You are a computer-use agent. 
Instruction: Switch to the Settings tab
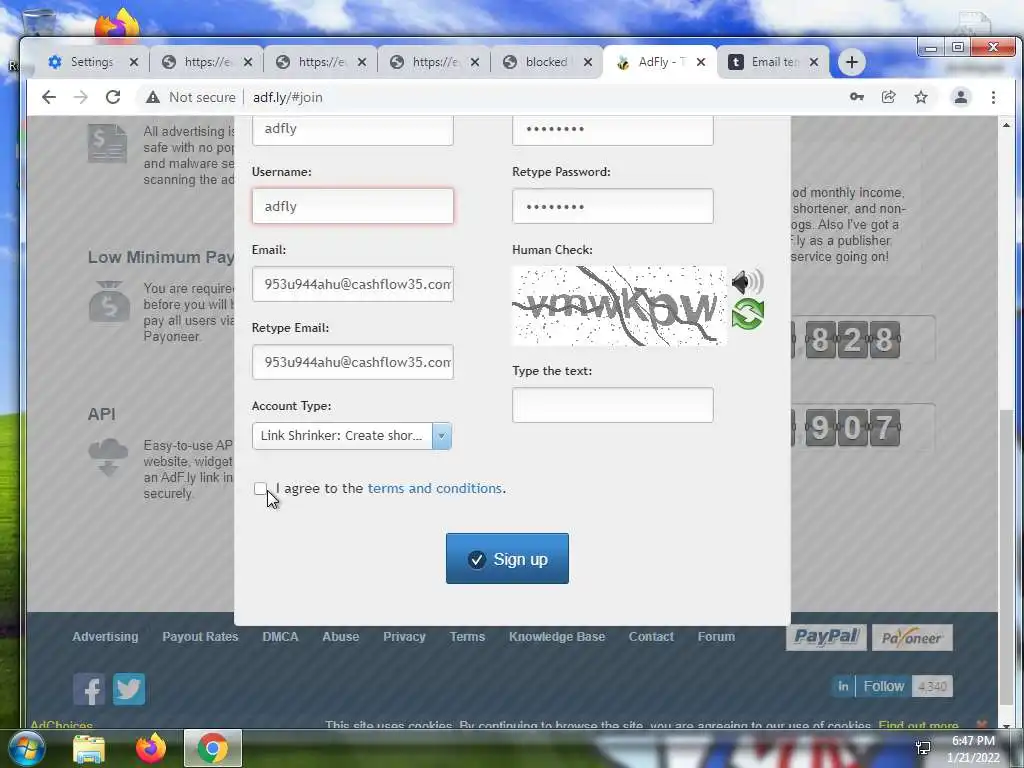click(93, 62)
